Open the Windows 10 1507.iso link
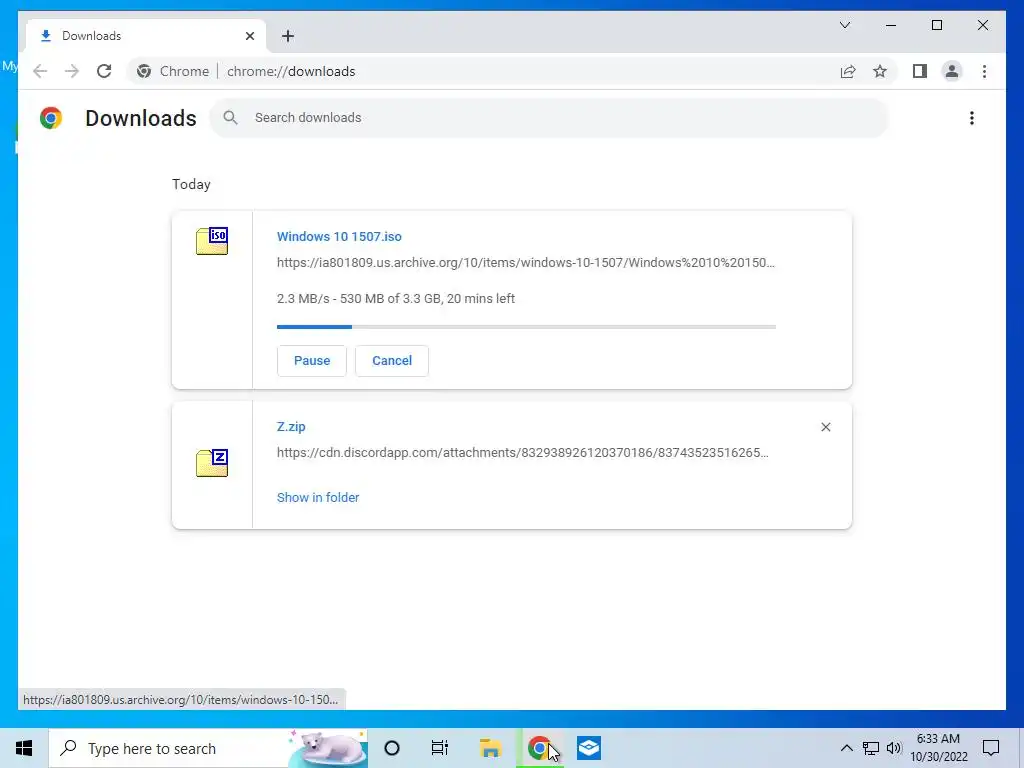Screen dimensions: 1024x768 [x=339, y=236]
